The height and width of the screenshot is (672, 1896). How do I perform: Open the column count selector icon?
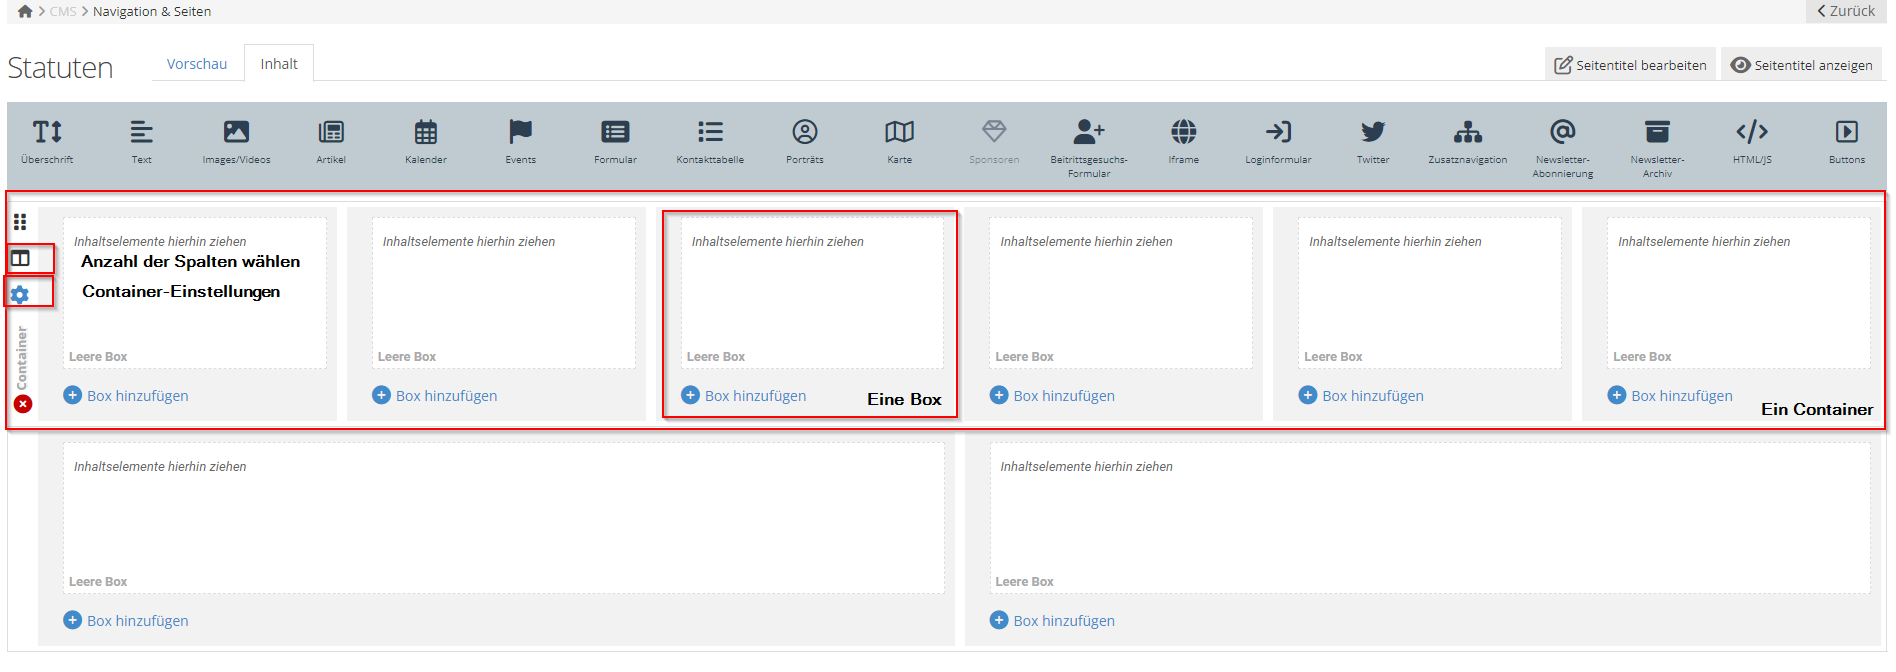coord(20,259)
